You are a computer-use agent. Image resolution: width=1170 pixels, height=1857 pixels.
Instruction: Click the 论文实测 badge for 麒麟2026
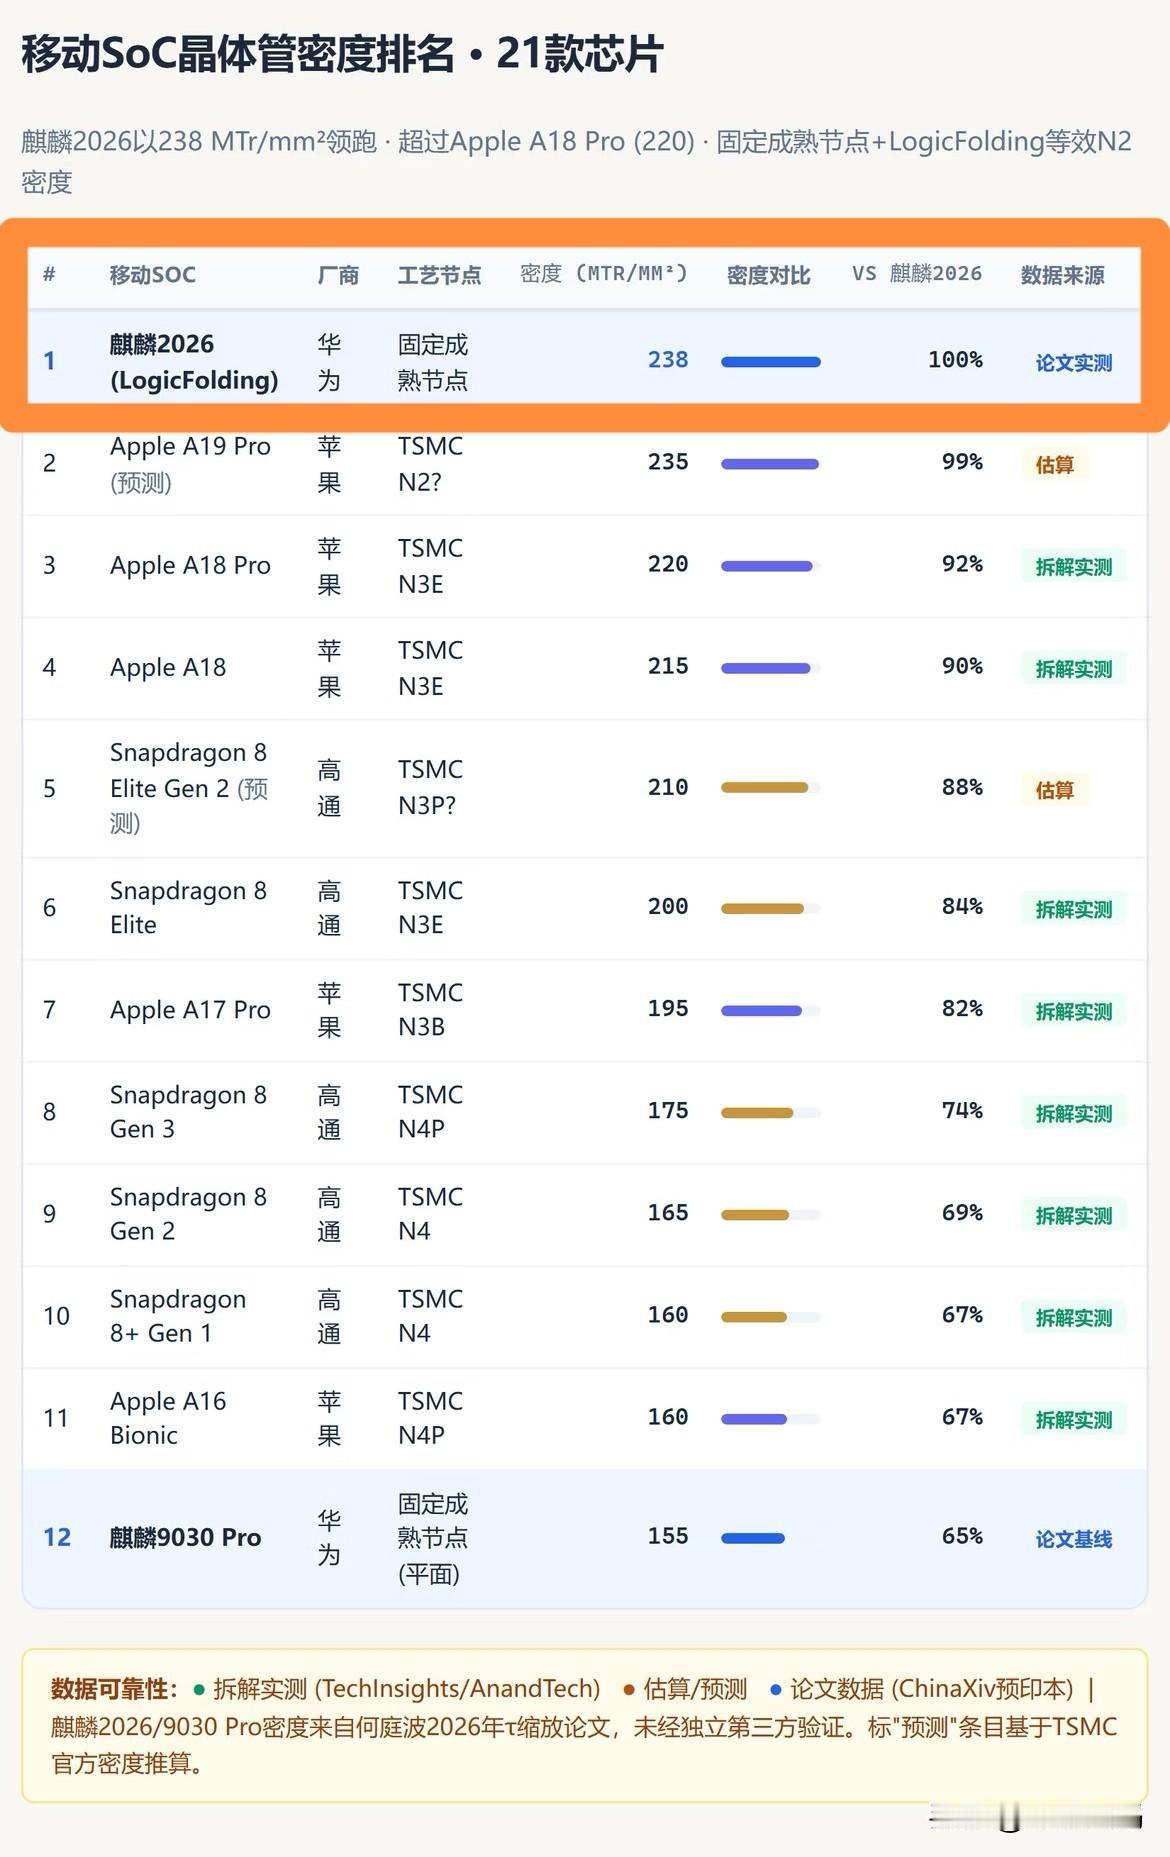click(x=1073, y=363)
